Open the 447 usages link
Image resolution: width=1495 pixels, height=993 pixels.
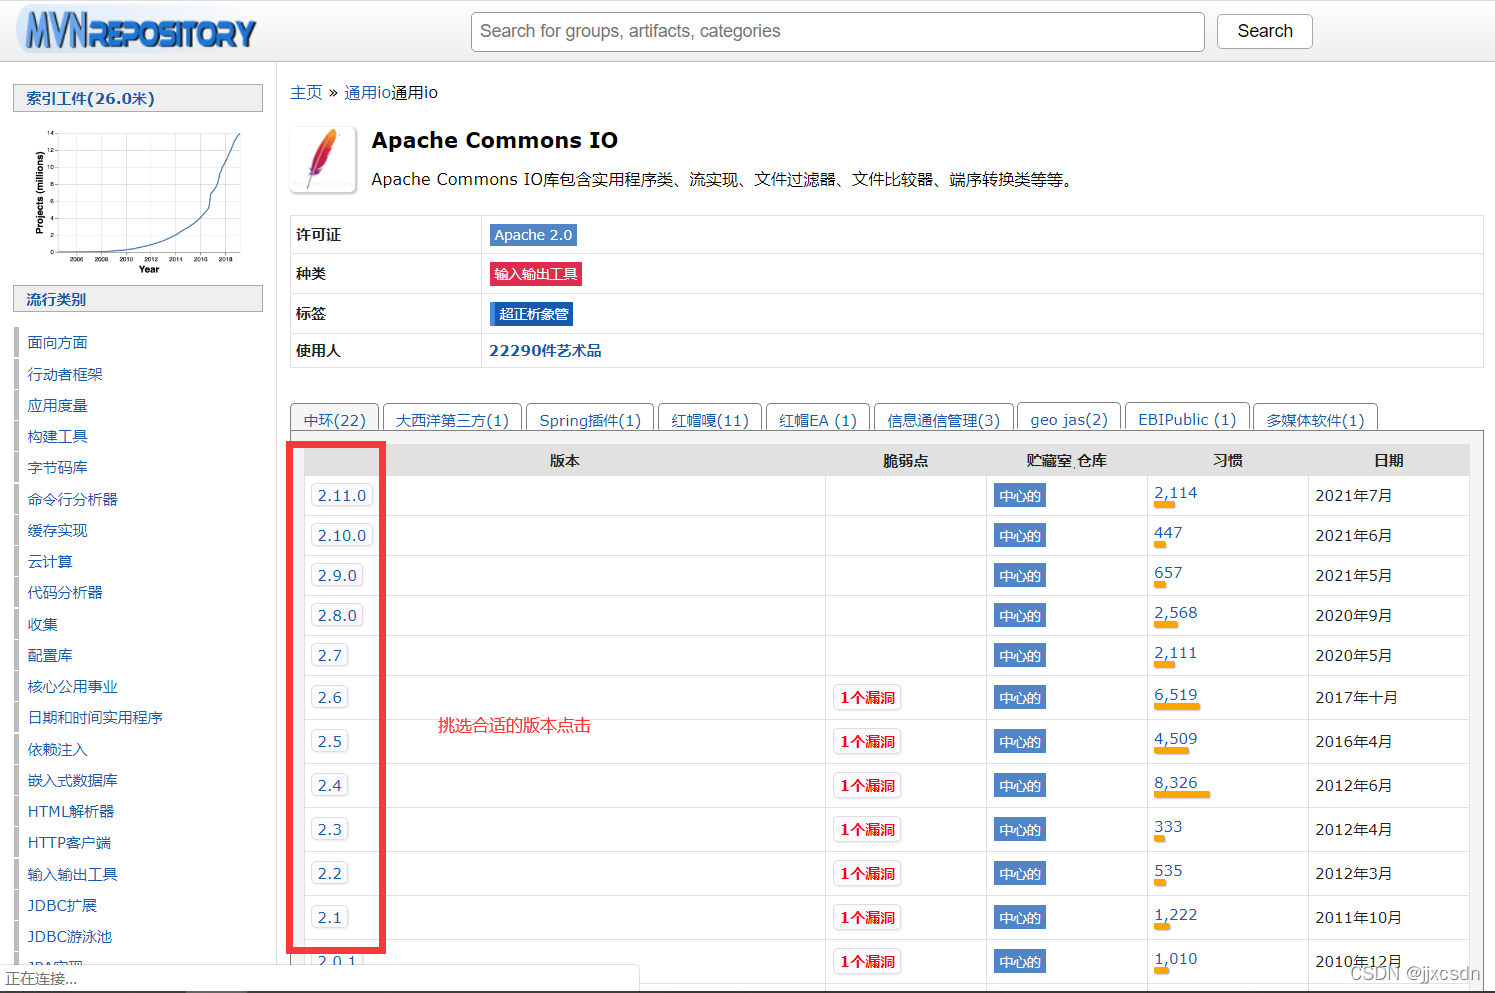coord(1168,533)
